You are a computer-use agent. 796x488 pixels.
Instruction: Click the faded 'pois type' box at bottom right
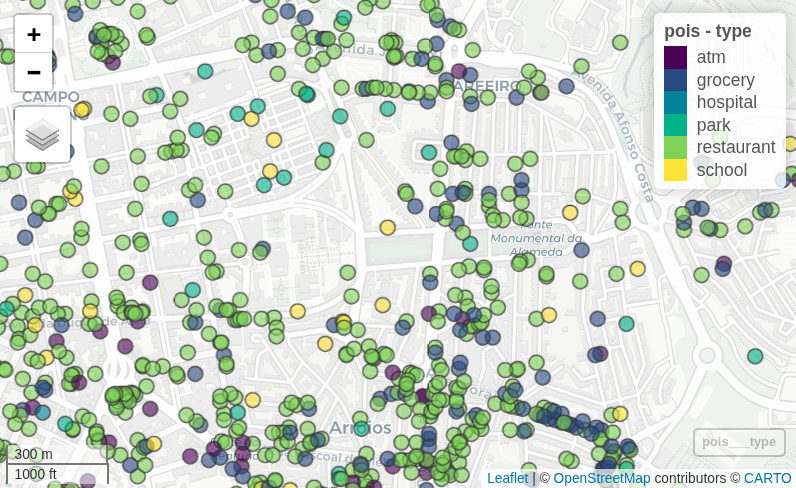738,442
